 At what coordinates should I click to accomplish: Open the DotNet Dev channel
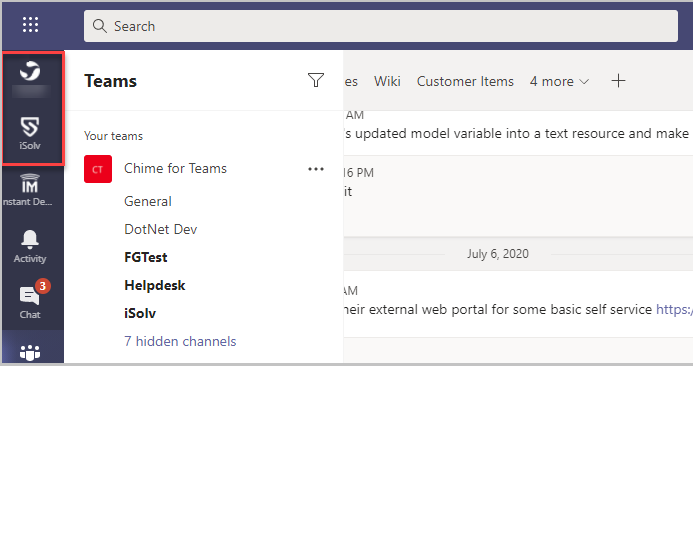pos(160,229)
